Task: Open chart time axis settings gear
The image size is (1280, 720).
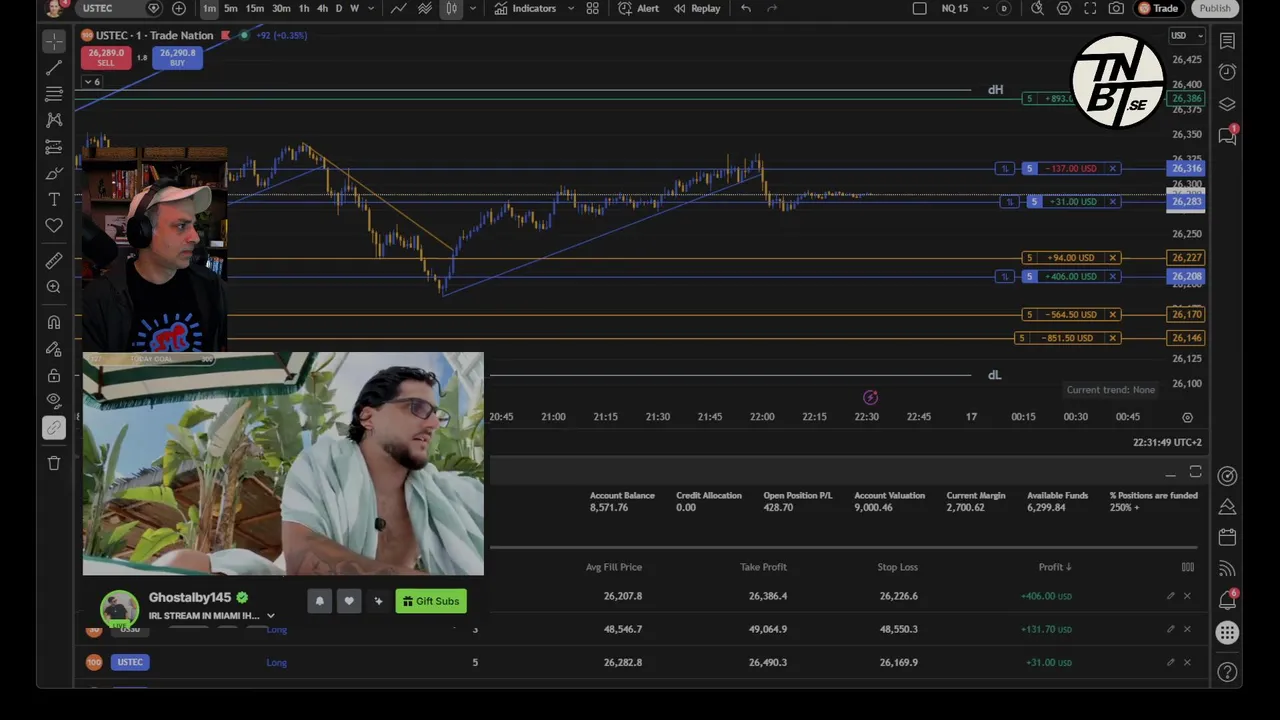Action: pos(1187,417)
